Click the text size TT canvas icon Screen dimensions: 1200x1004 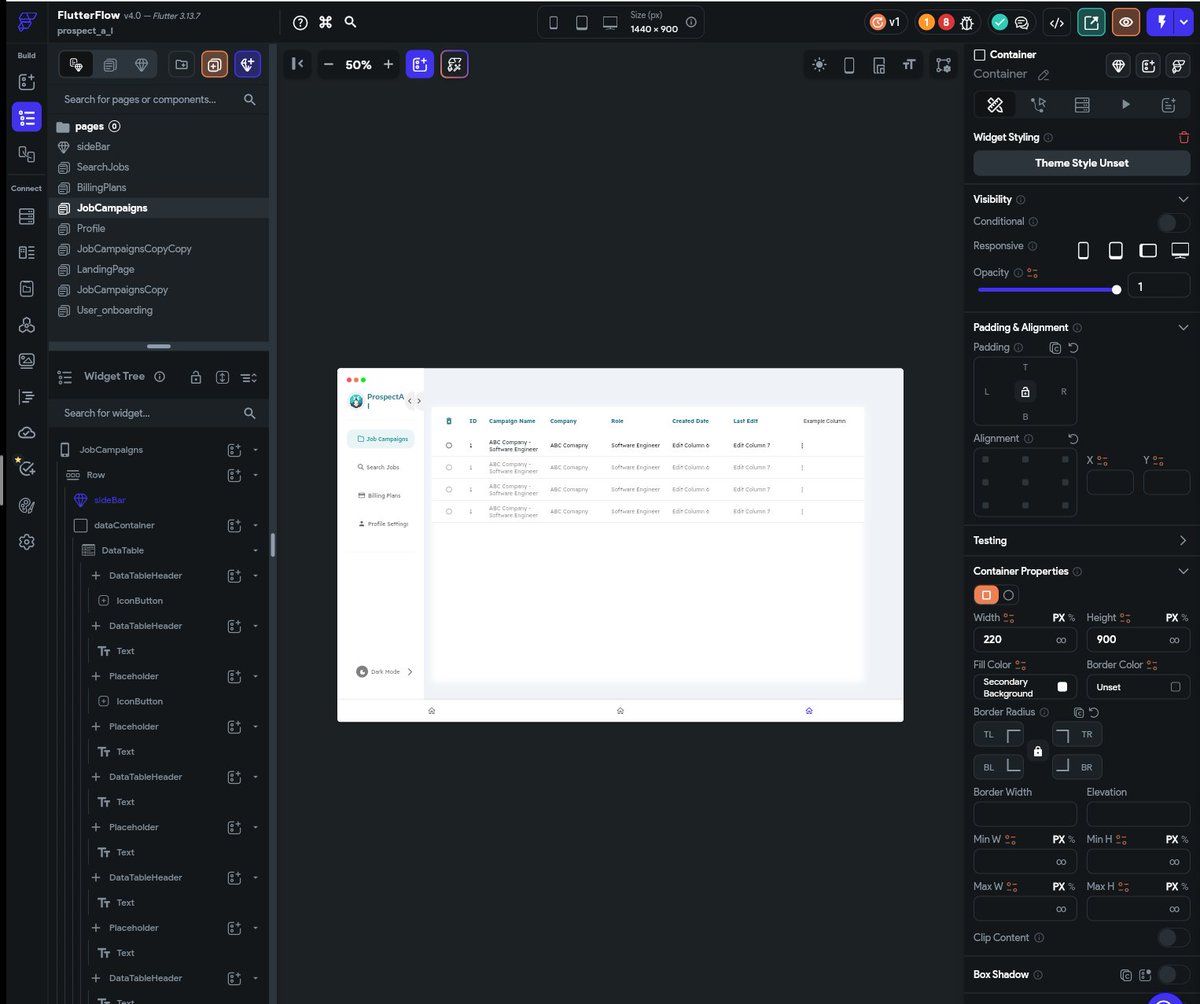point(909,65)
